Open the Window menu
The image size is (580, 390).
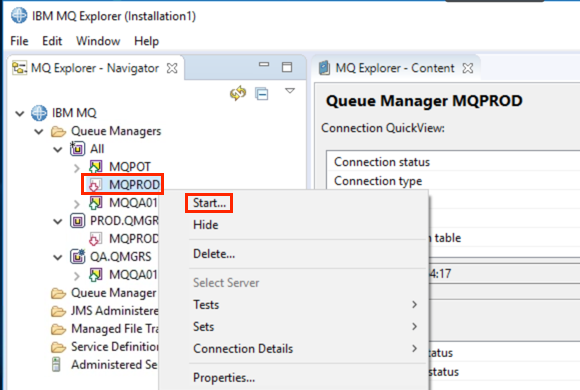point(98,41)
